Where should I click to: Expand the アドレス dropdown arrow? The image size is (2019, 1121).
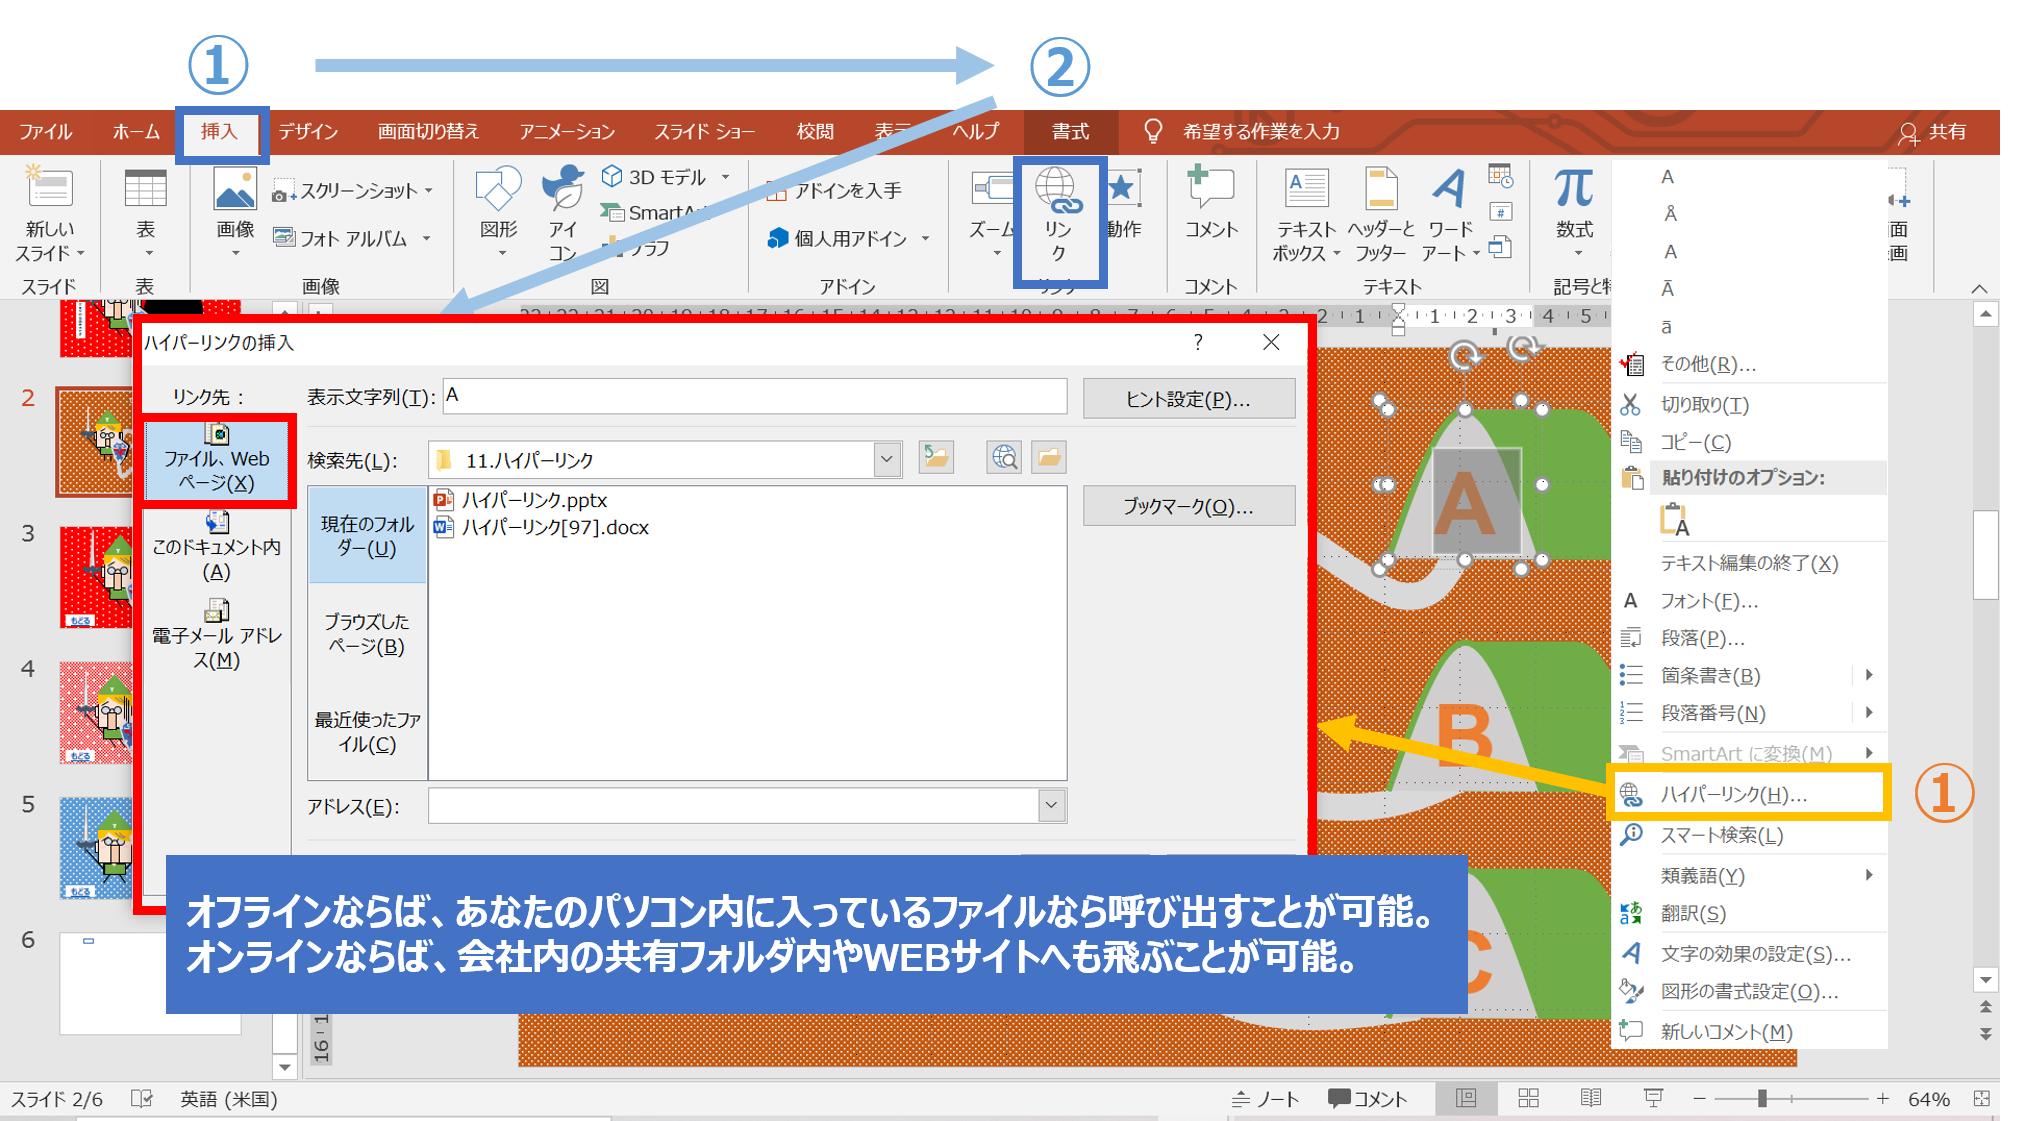pyautogui.click(x=1051, y=806)
